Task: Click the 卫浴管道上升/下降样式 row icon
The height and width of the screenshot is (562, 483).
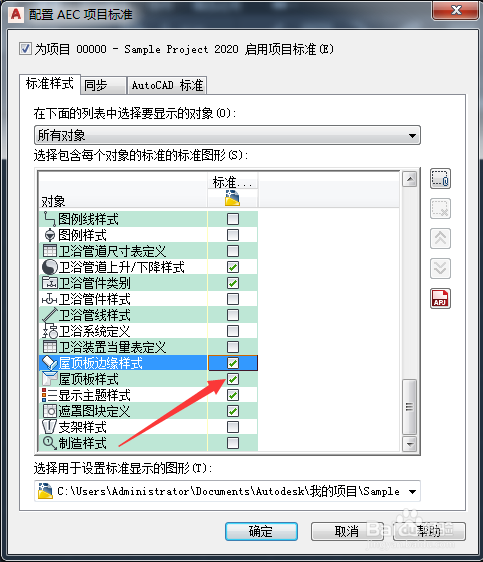Action: 49,267
